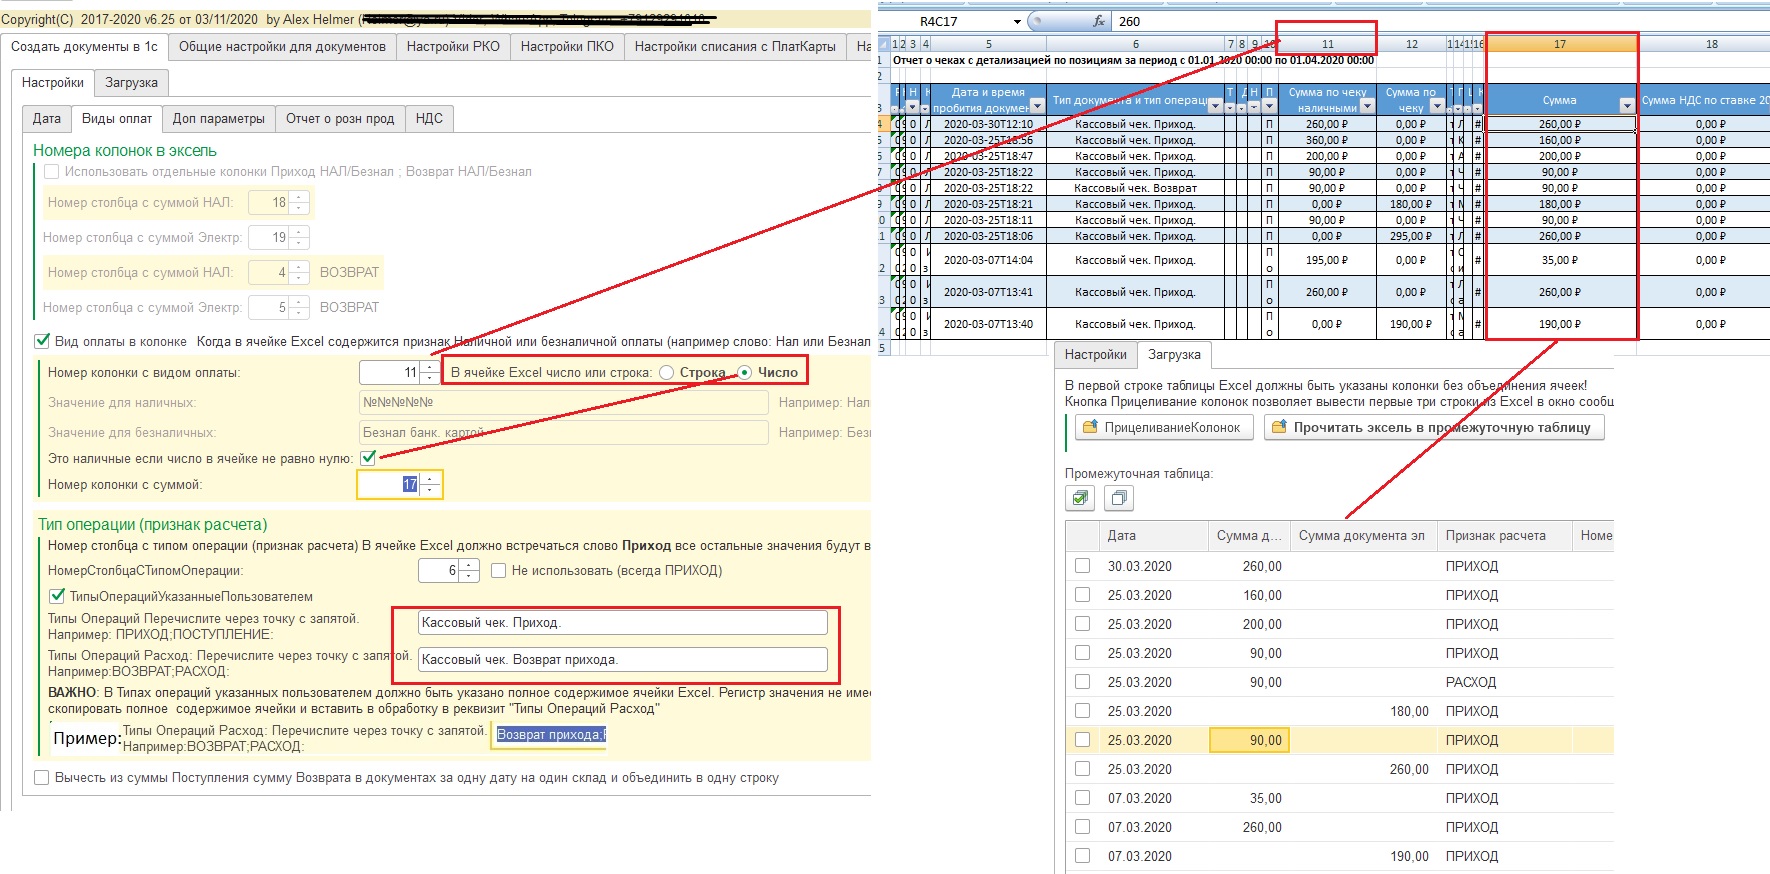
Task: Enable 'Не использовать (всегда ПРИХОД)' checkbox
Action: (498, 571)
